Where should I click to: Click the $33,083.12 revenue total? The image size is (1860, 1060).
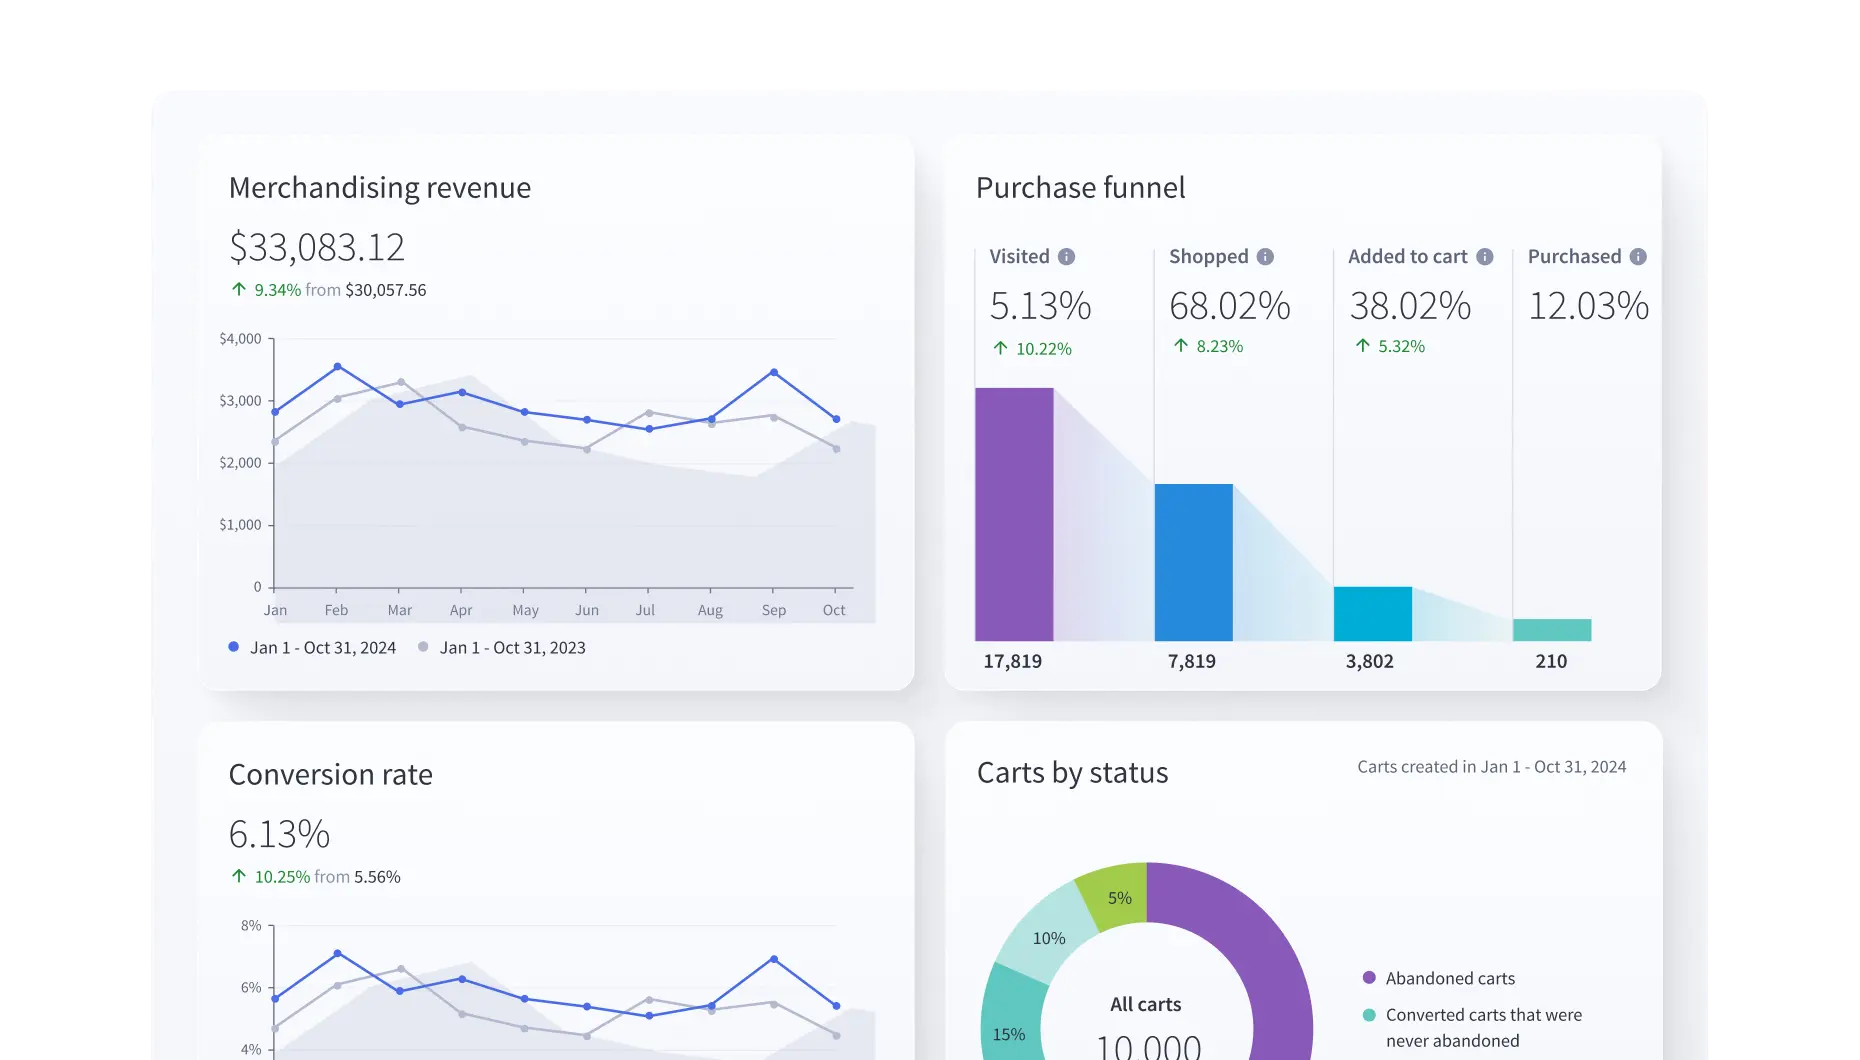317,247
